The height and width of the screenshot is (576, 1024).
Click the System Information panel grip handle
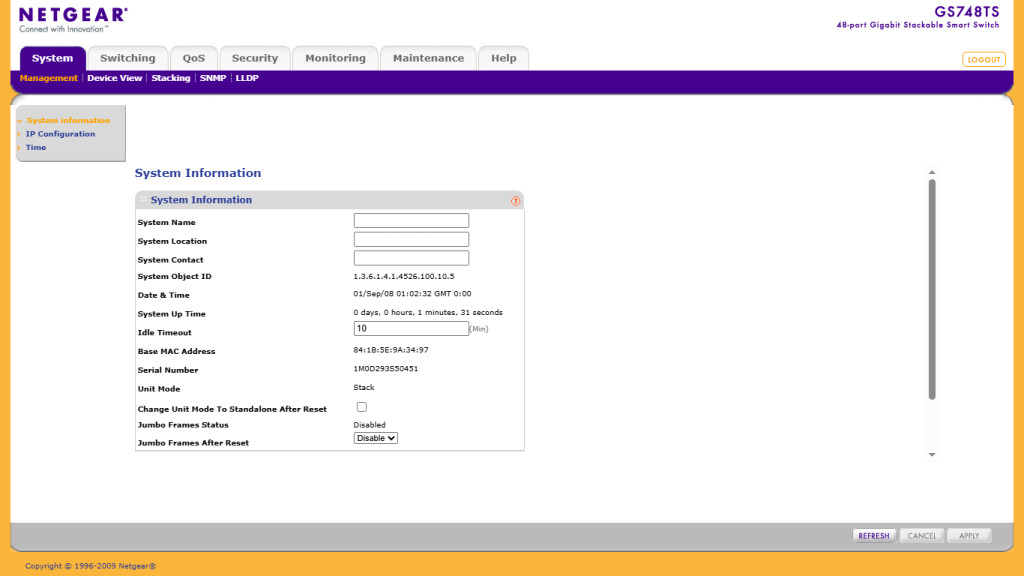[x=143, y=200]
